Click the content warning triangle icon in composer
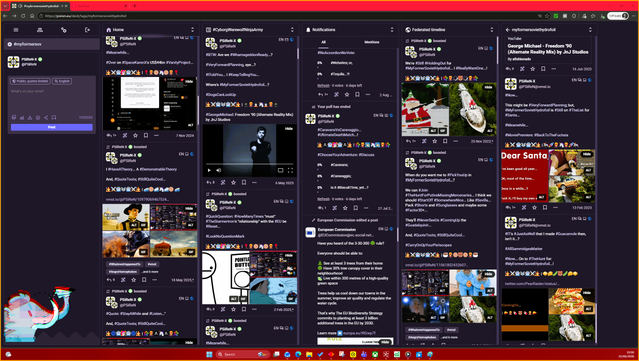Image resolution: width=639 pixels, height=361 pixels. coord(30,117)
